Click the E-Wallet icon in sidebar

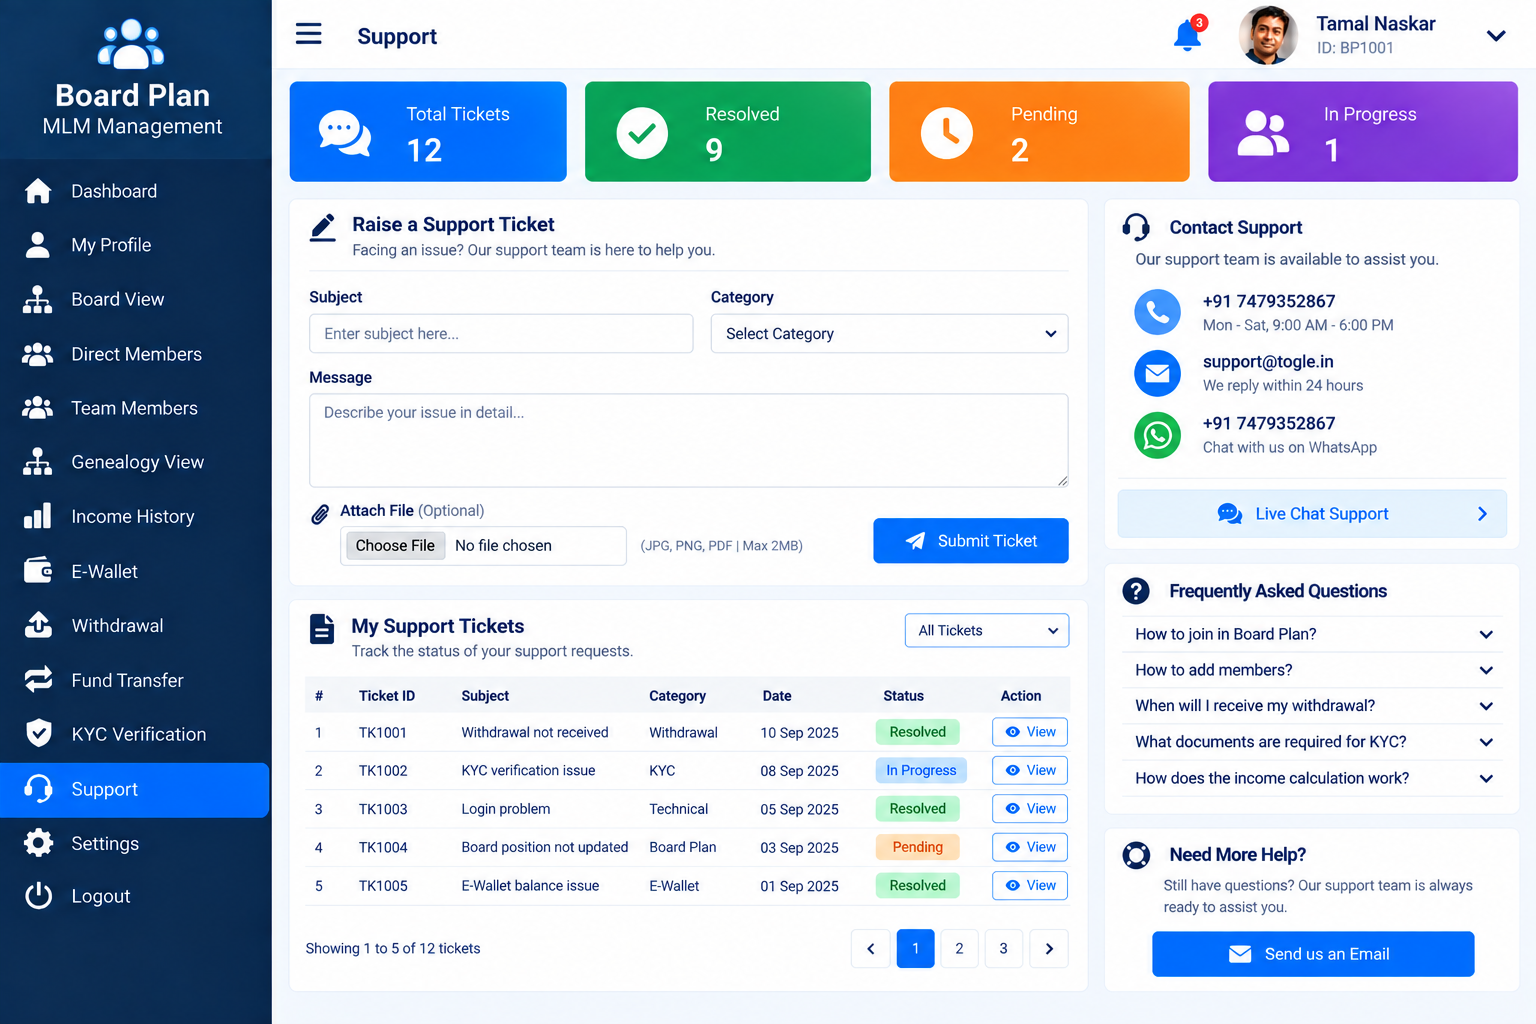(x=38, y=571)
